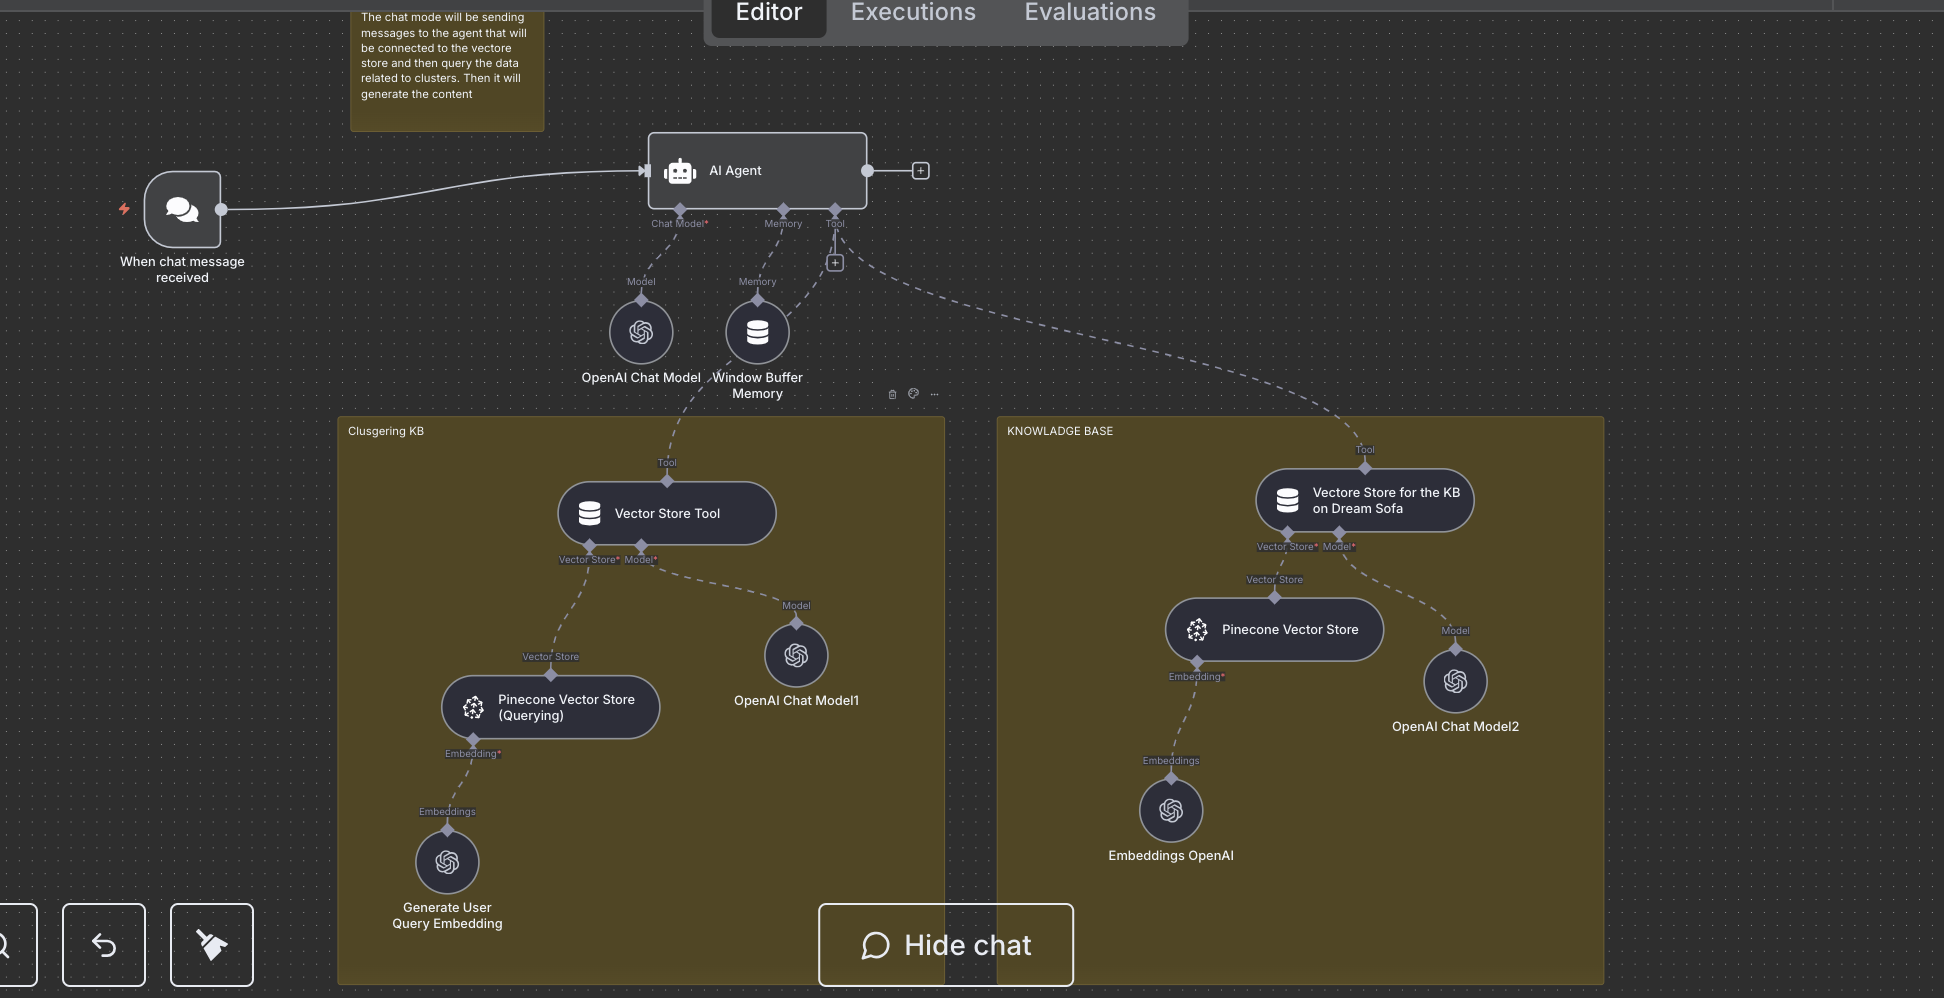Open the AI Agent node
Image resolution: width=1944 pixels, height=998 pixels.
(757, 170)
